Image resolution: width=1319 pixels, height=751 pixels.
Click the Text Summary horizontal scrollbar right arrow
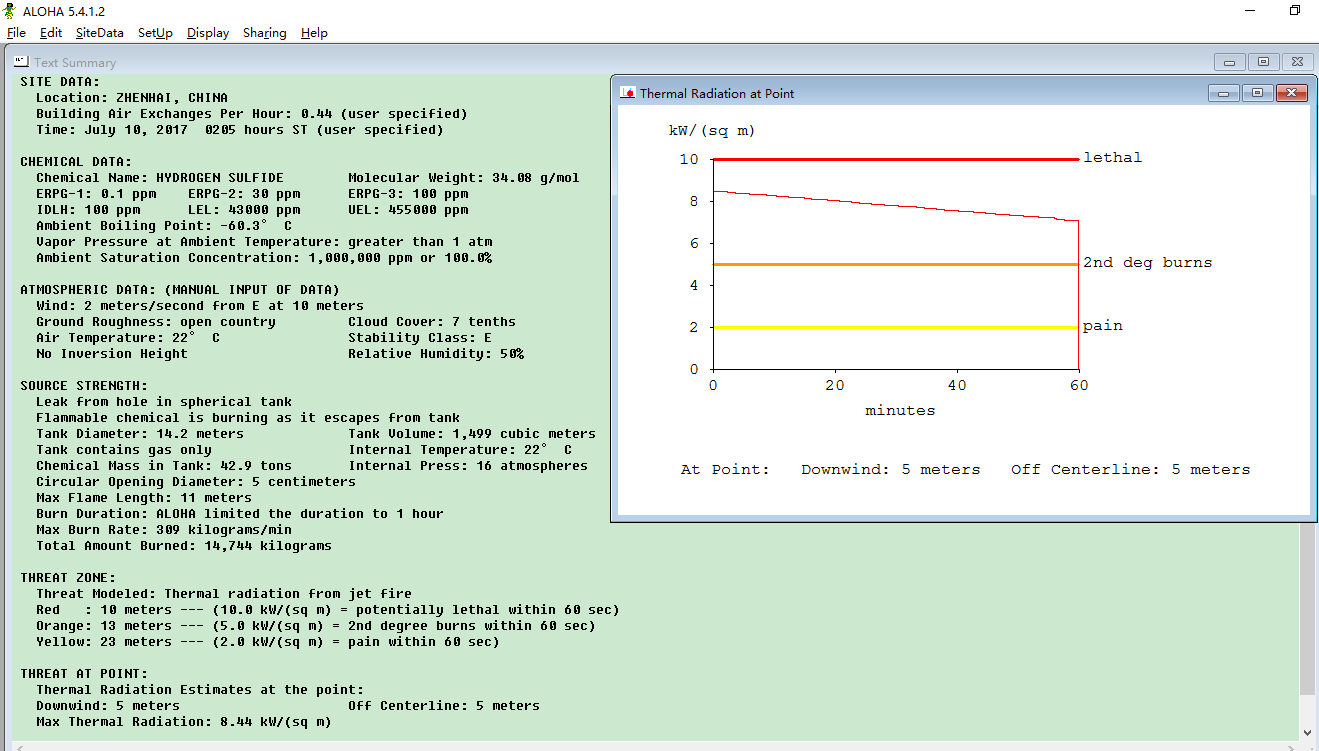pyautogui.click(x=1290, y=746)
